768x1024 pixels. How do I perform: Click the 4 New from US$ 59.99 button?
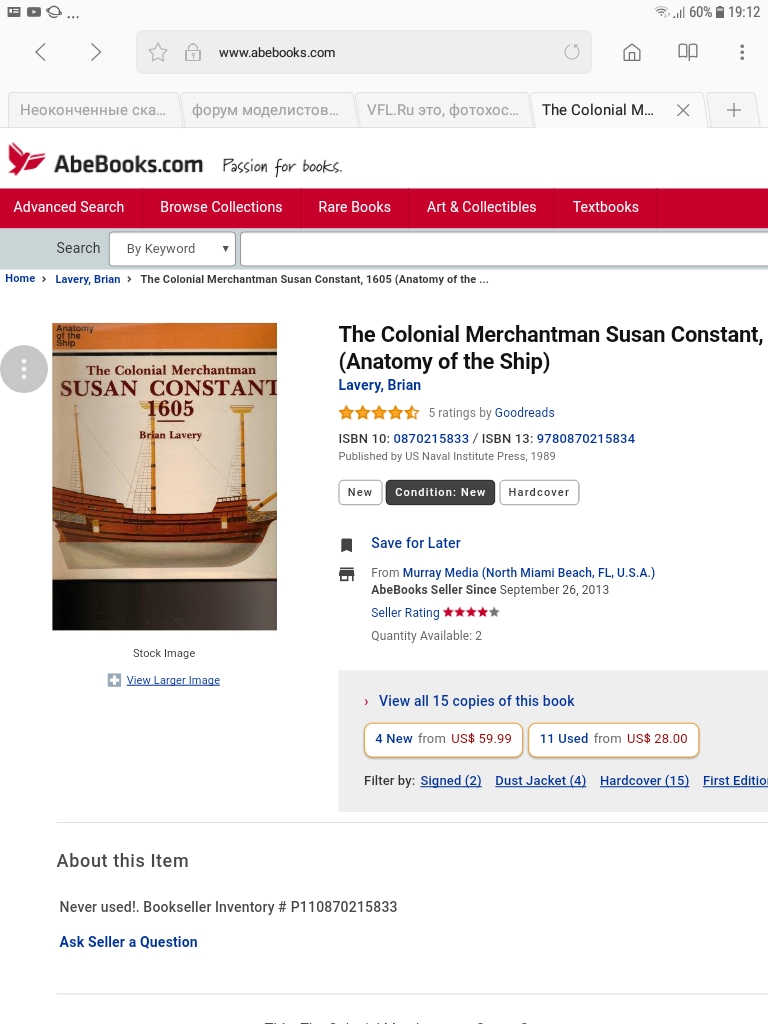pos(443,739)
